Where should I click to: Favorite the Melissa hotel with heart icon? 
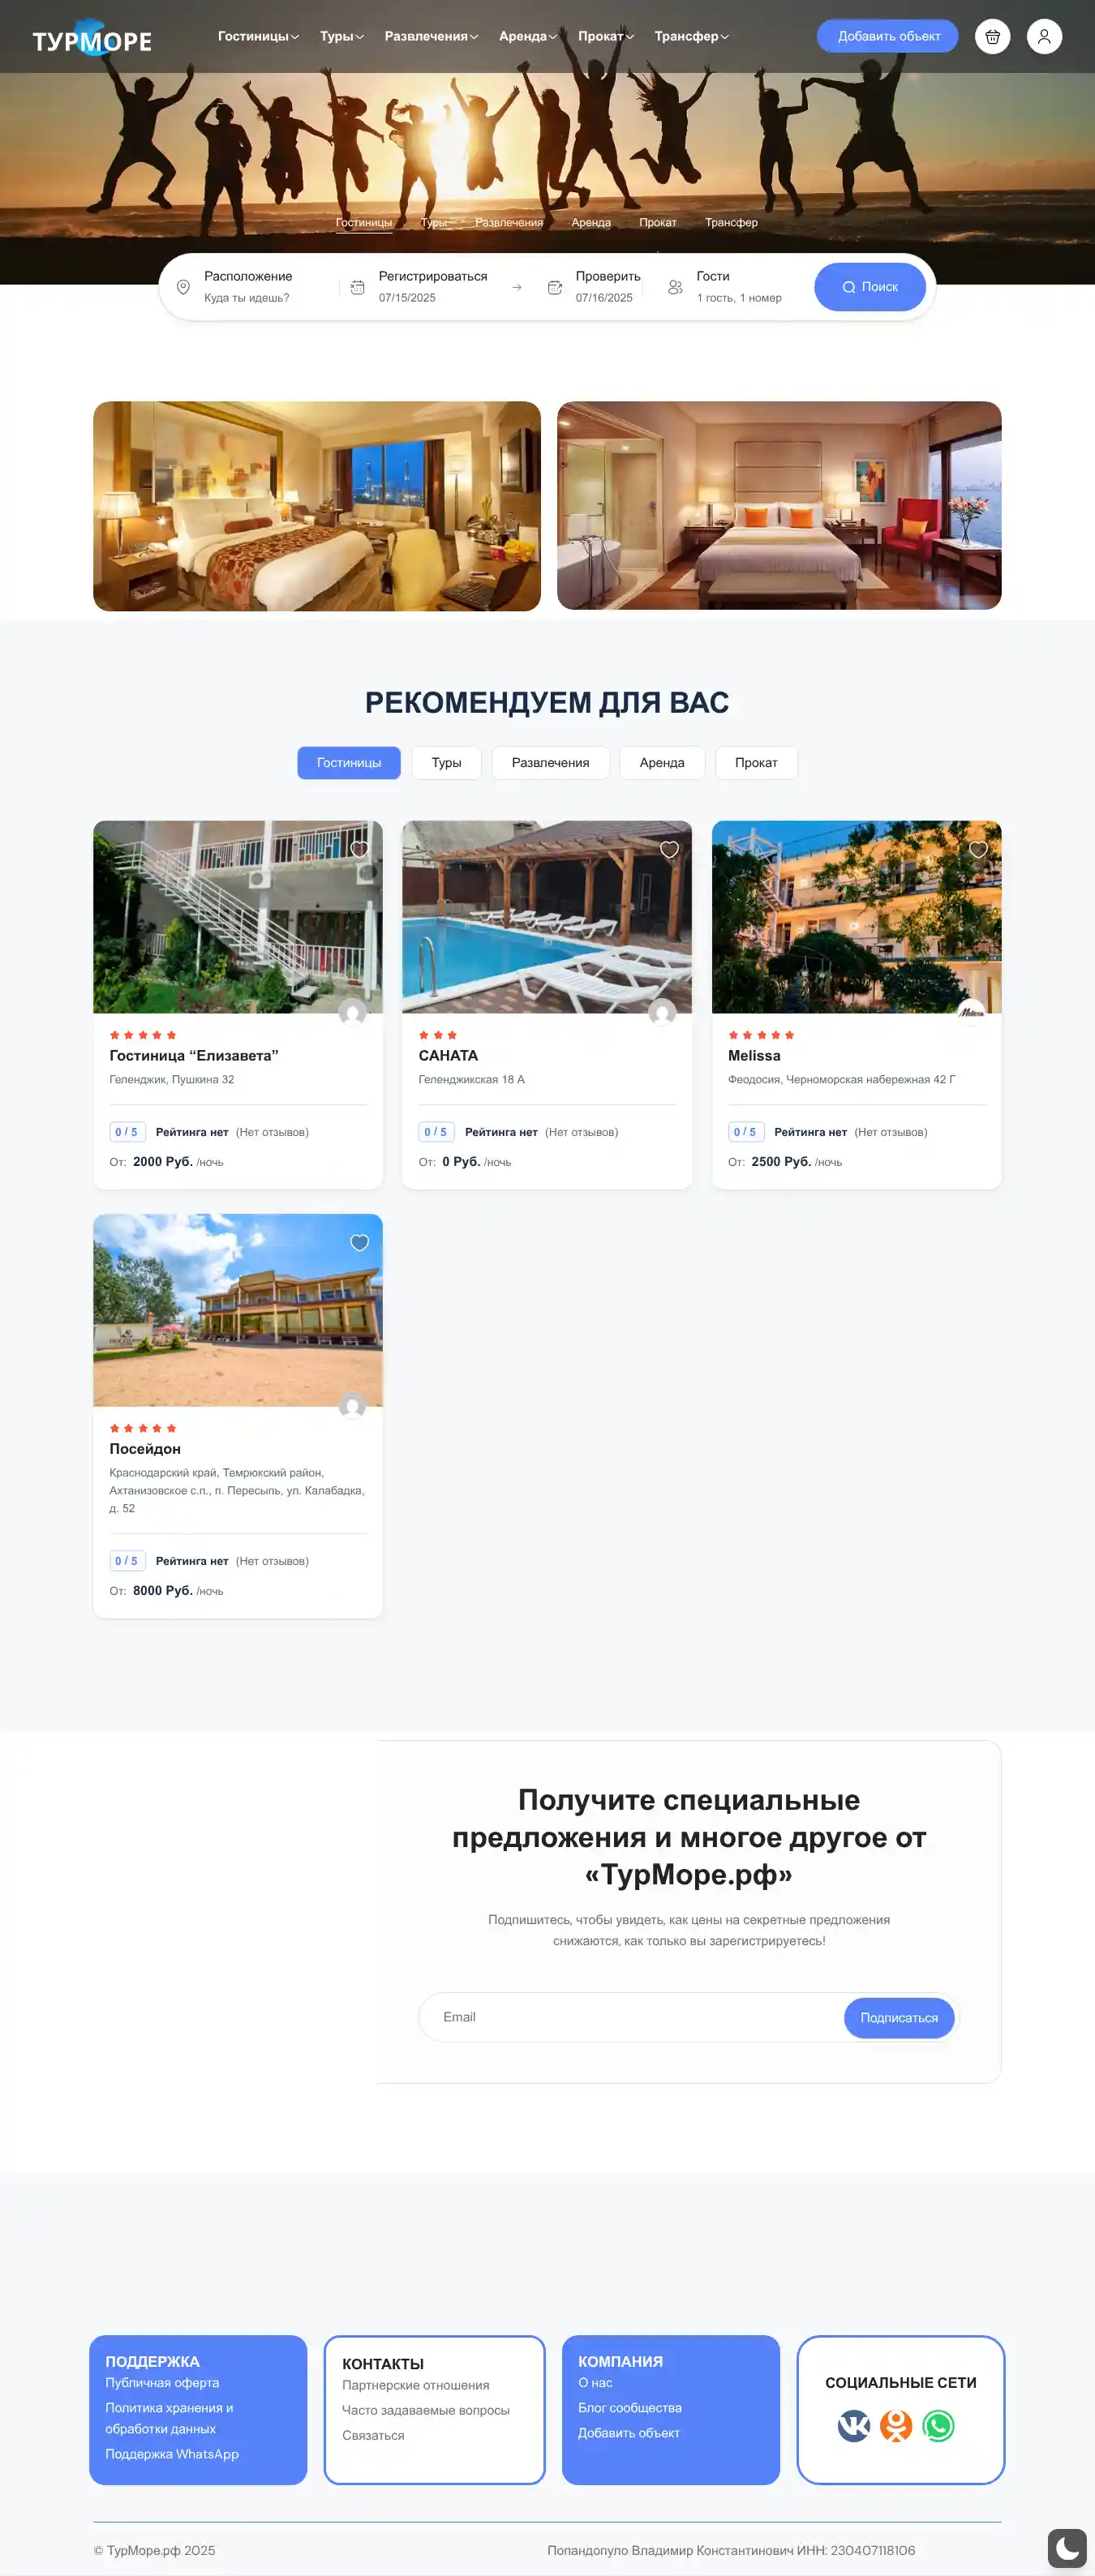coord(978,849)
